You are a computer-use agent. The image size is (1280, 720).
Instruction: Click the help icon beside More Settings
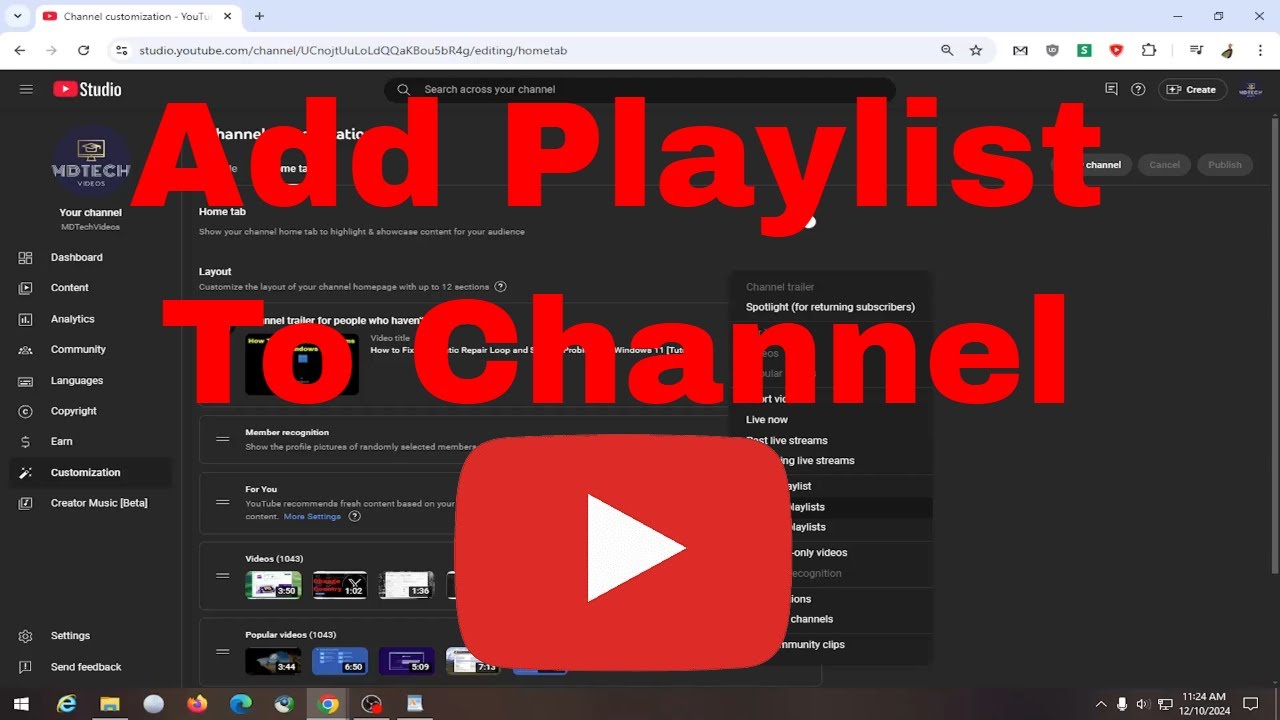coord(354,517)
